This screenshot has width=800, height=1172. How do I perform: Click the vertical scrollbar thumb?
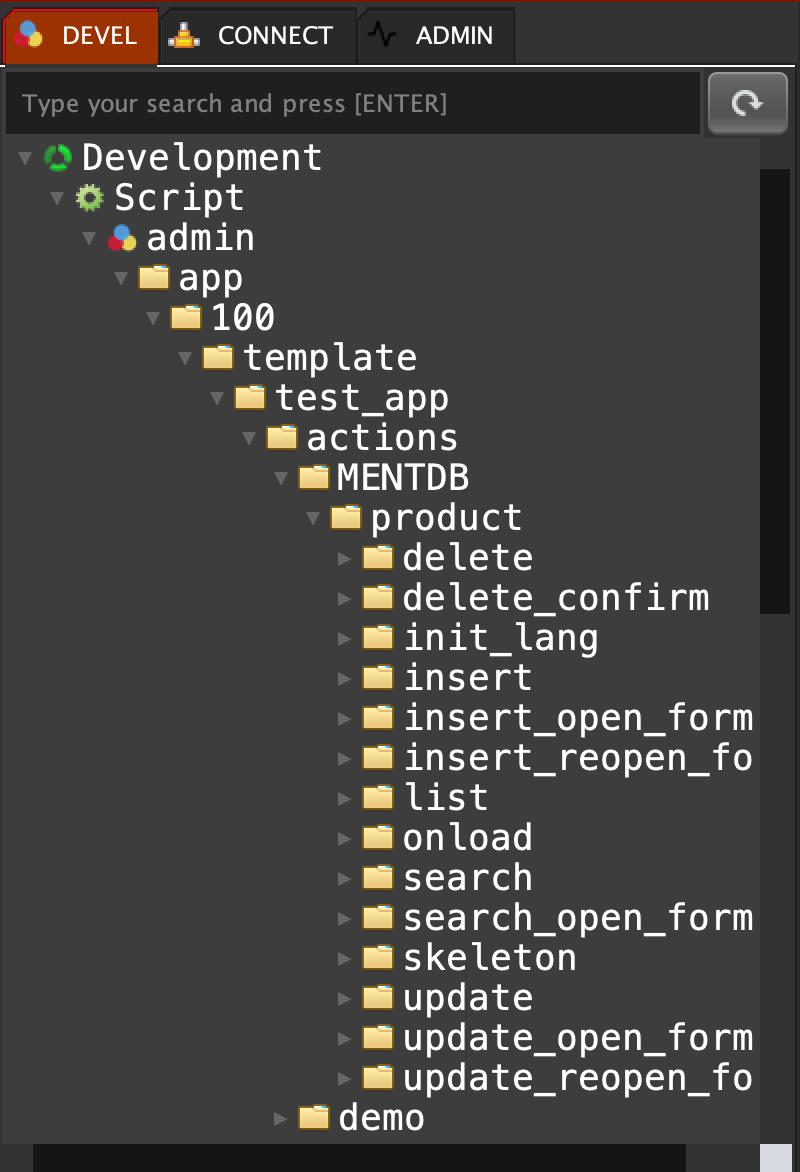(x=774, y=390)
